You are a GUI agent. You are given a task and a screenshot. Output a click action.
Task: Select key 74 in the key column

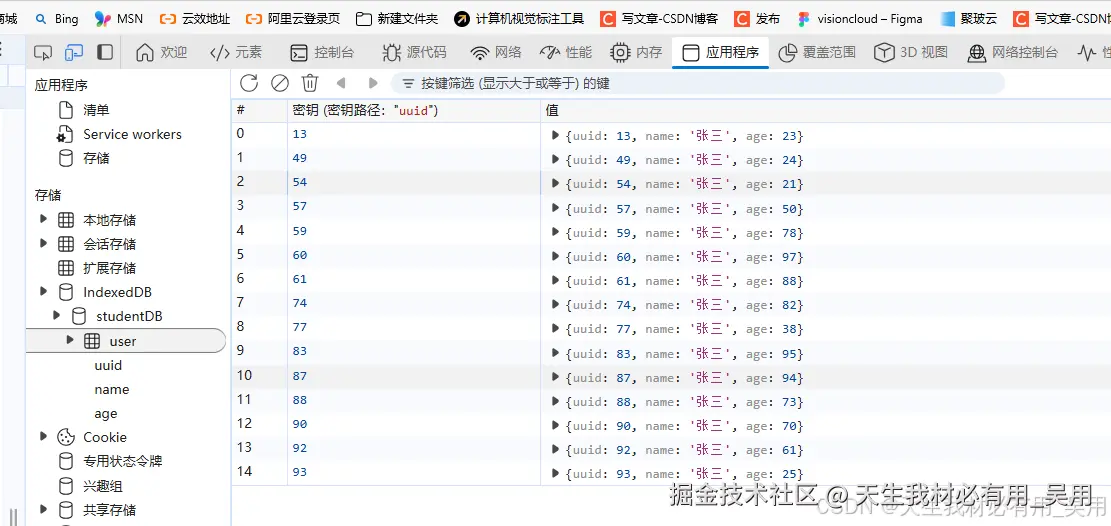coord(300,303)
